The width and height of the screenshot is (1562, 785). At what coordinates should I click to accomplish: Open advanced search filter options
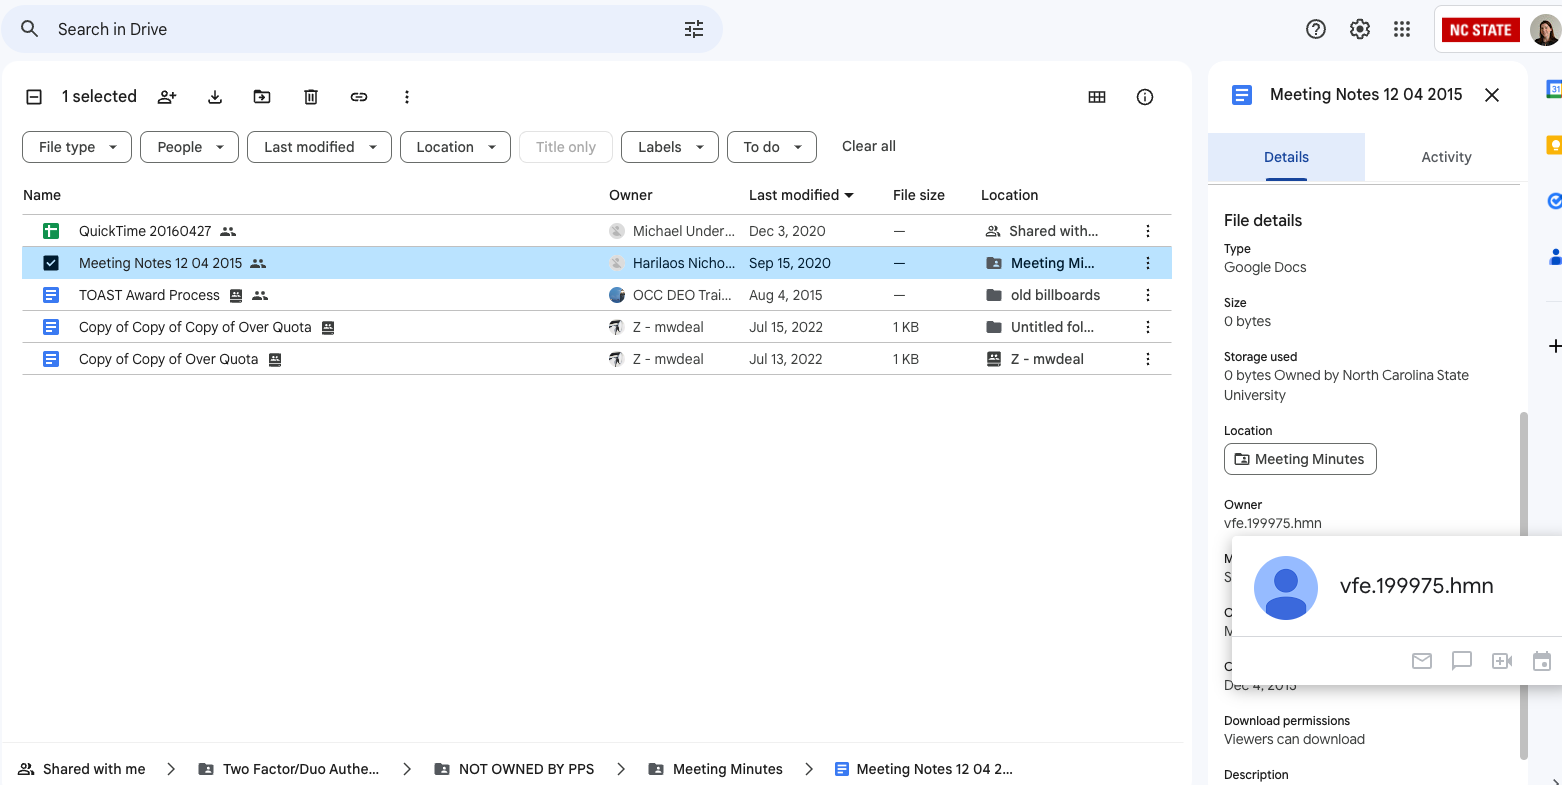694,29
